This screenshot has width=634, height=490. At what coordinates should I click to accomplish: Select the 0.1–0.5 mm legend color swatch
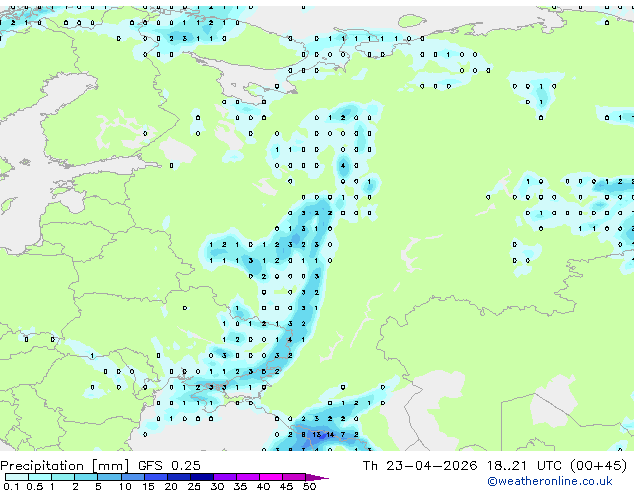[17, 477]
